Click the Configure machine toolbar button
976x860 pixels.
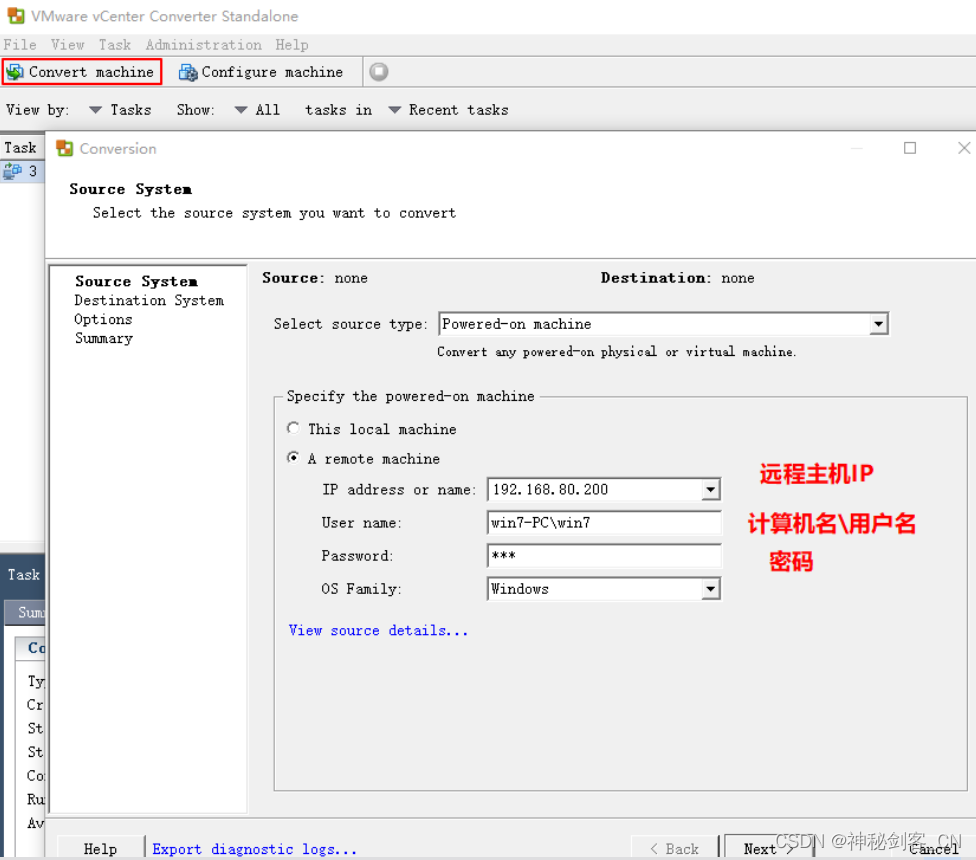[x=261, y=72]
